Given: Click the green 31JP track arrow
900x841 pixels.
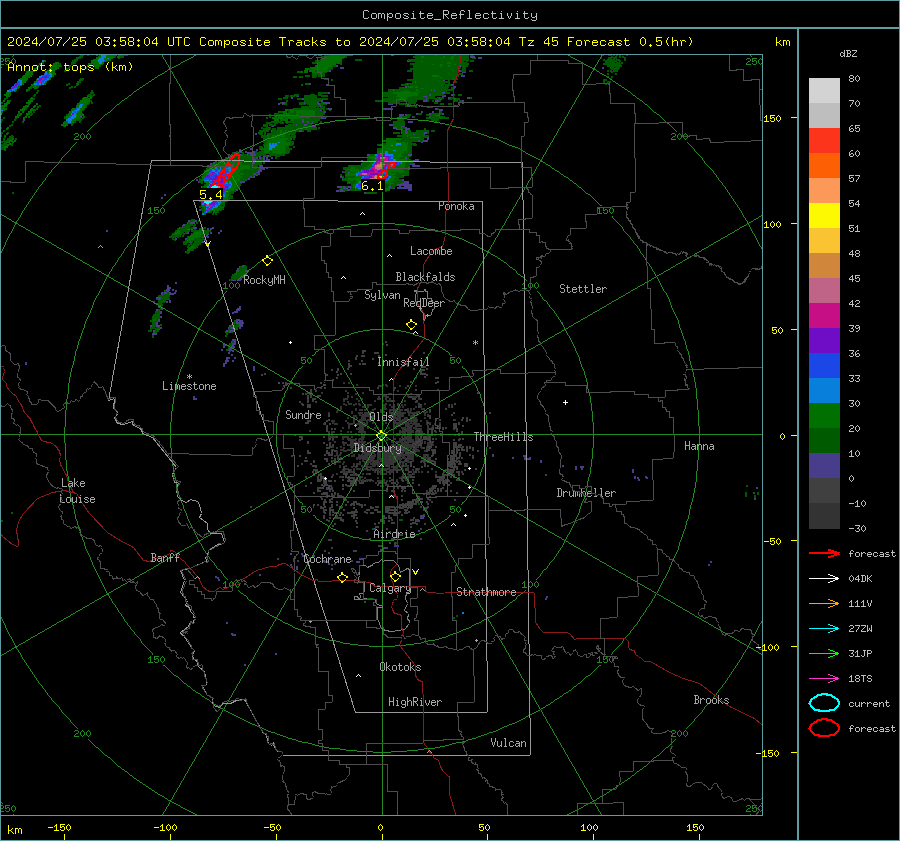Looking at the screenshot, I should [x=824, y=653].
